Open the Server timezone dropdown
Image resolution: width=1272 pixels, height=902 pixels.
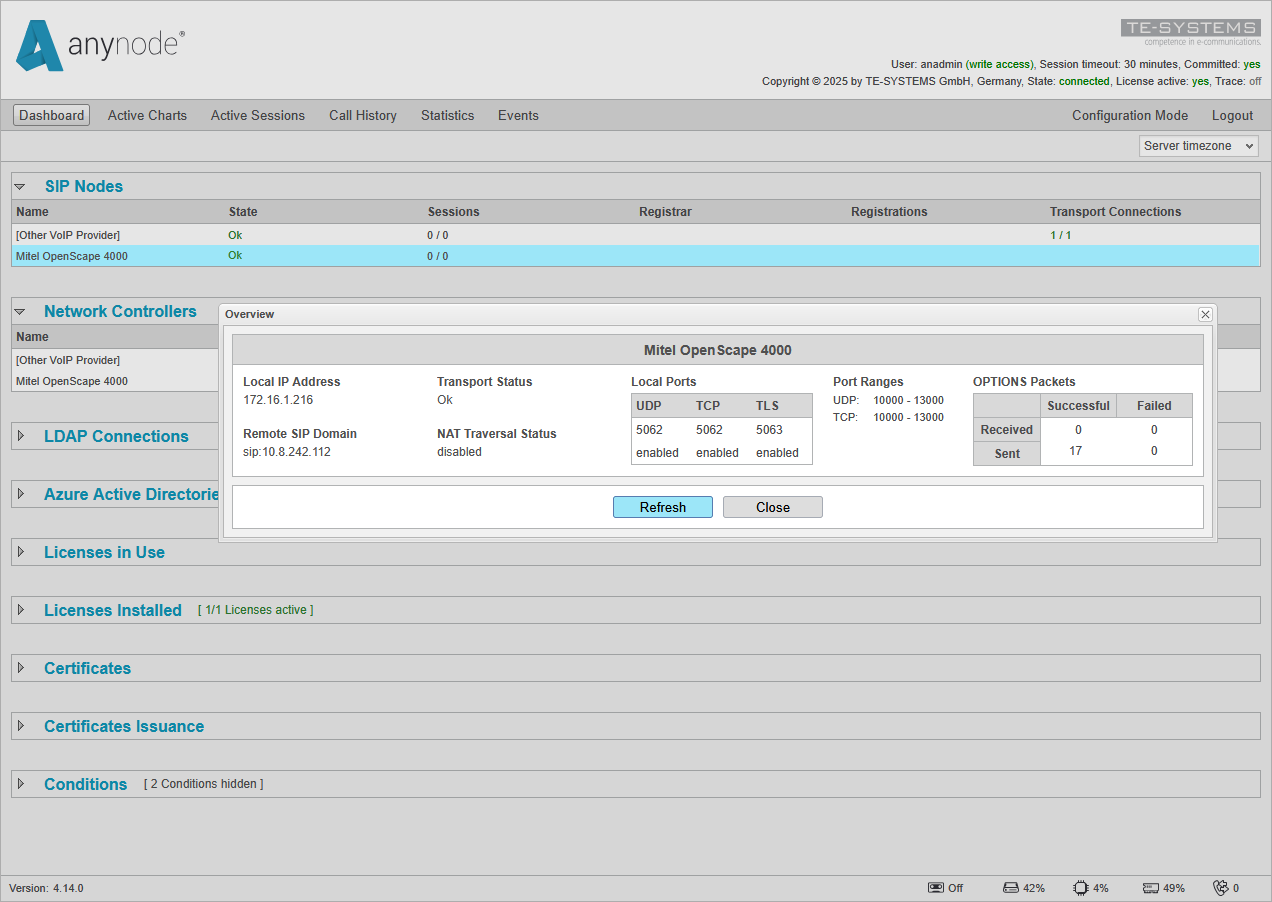coord(1198,145)
